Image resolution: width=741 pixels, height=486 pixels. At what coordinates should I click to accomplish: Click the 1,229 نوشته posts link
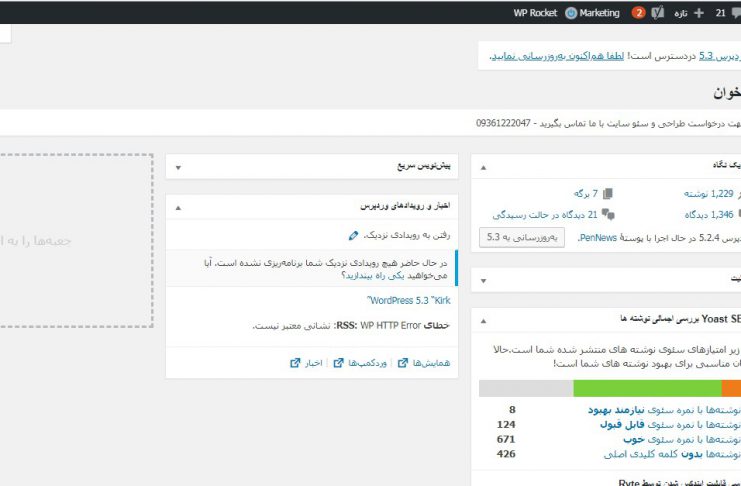pos(708,193)
